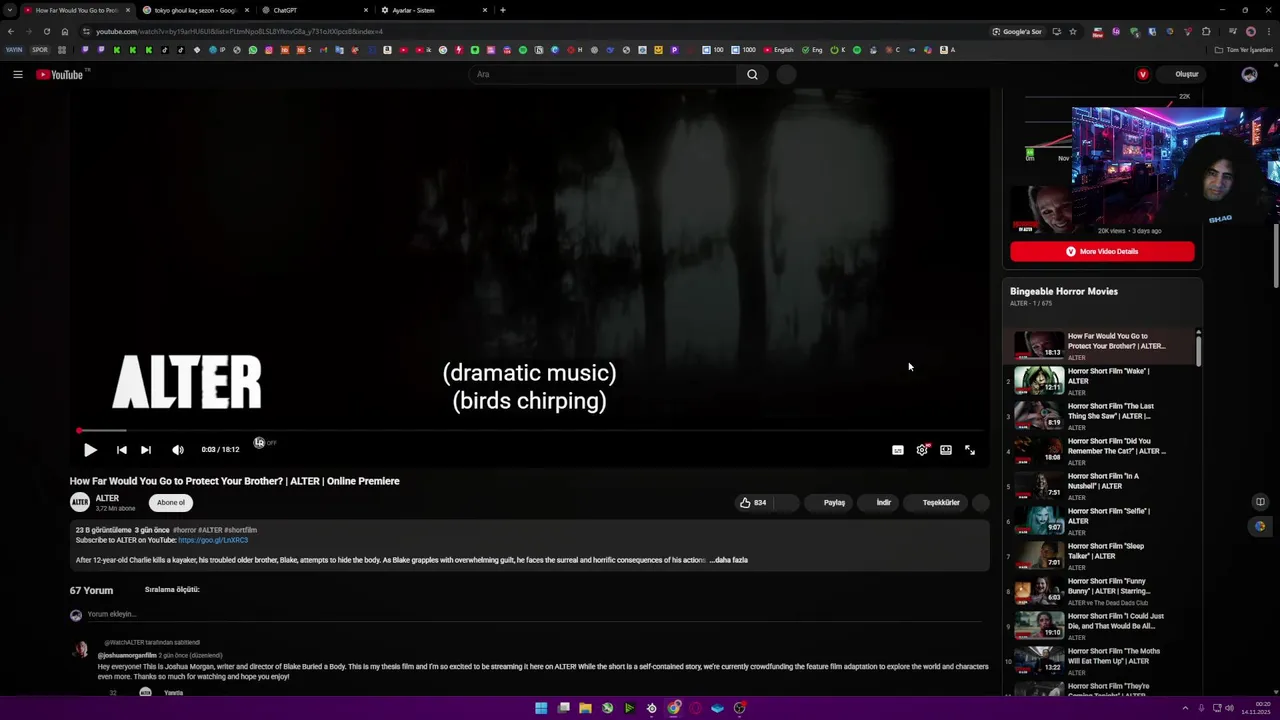Open the more actions button after Teşekkürler
This screenshot has height=720, width=1280.
point(981,503)
